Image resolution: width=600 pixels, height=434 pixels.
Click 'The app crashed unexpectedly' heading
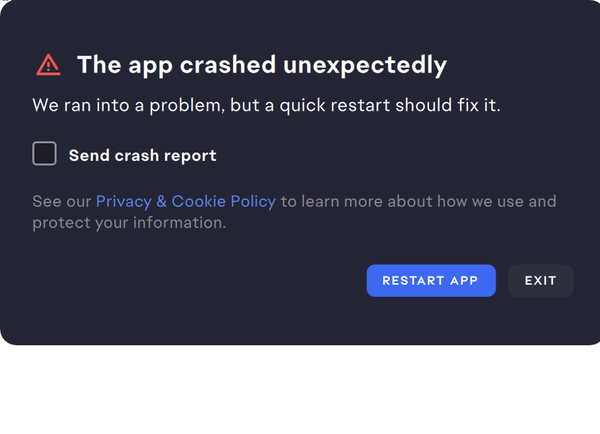pyautogui.click(x=262, y=65)
